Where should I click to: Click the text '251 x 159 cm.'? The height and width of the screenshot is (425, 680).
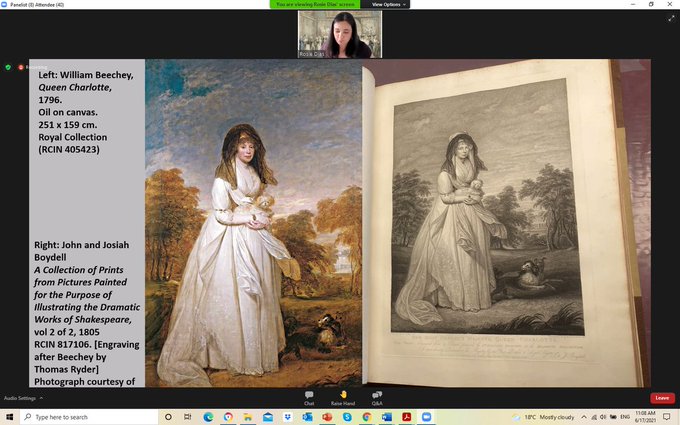click(68, 125)
